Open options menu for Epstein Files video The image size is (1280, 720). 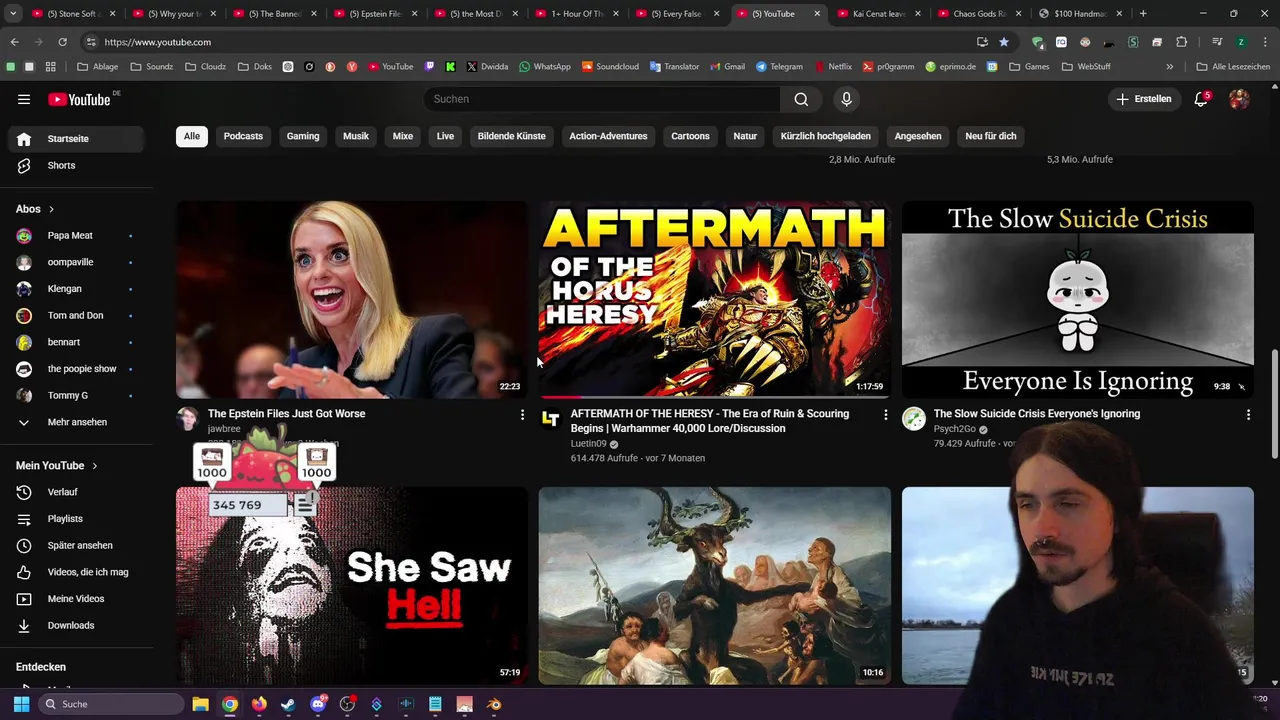tap(522, 414)
